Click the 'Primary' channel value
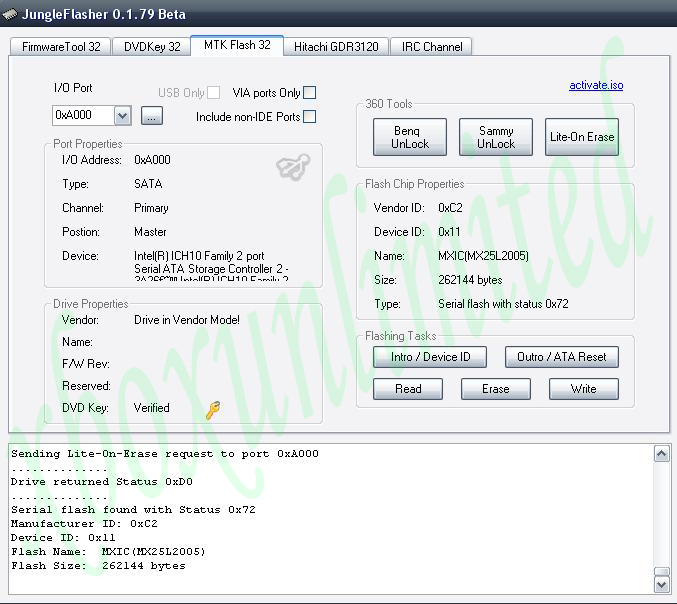Image resolution: width=677 pixels, height=604 pixels. 151,208
